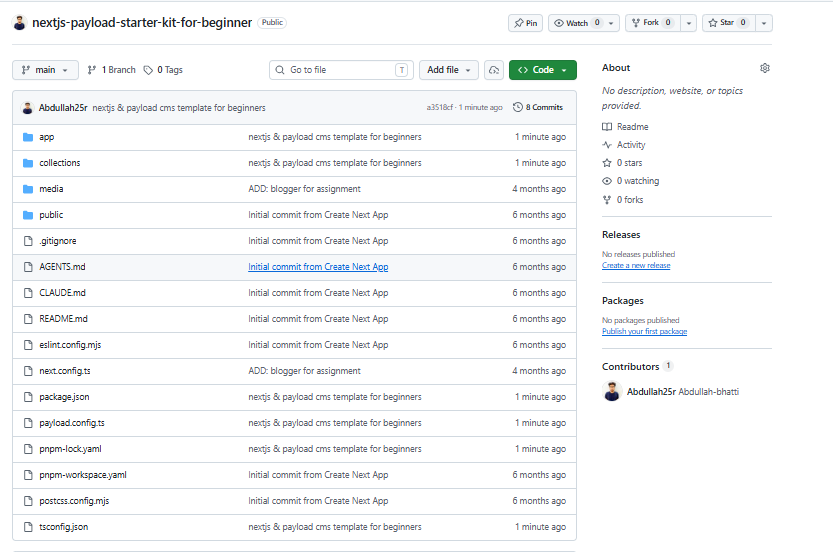Click the file icon beside package.json
The height and width of the screenshot is (552, 833).
pos(28,397)
